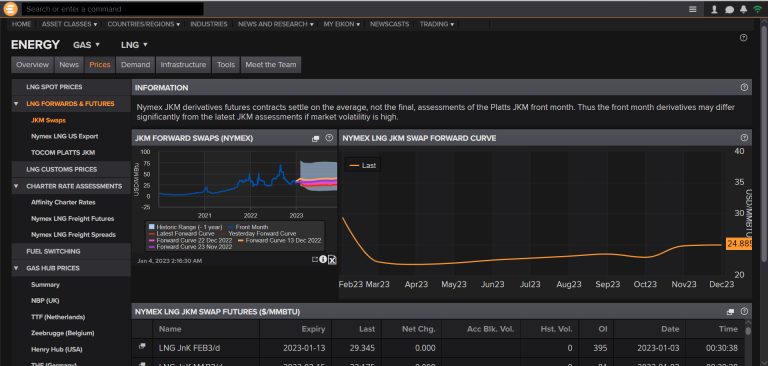Pop out the JKM Forward Swaps panel

pos(315,139)
